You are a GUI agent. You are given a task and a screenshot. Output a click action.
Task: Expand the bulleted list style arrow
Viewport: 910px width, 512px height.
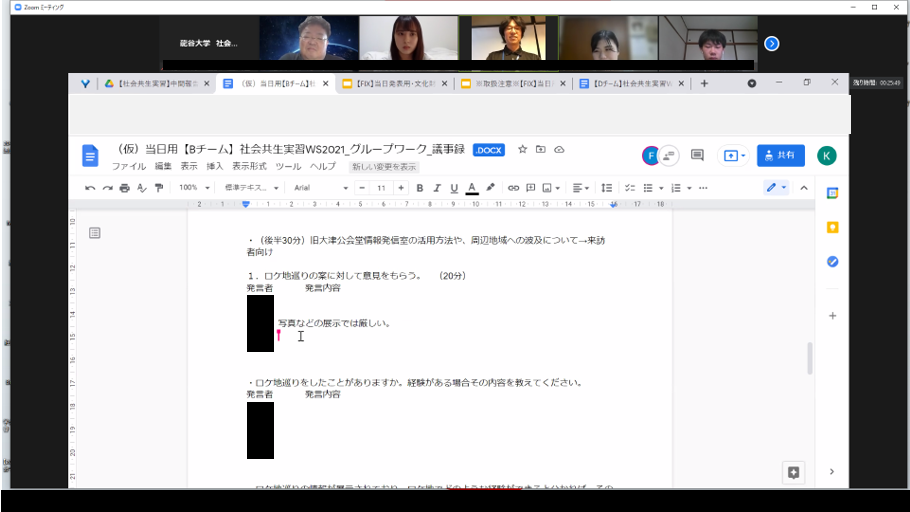661,188
